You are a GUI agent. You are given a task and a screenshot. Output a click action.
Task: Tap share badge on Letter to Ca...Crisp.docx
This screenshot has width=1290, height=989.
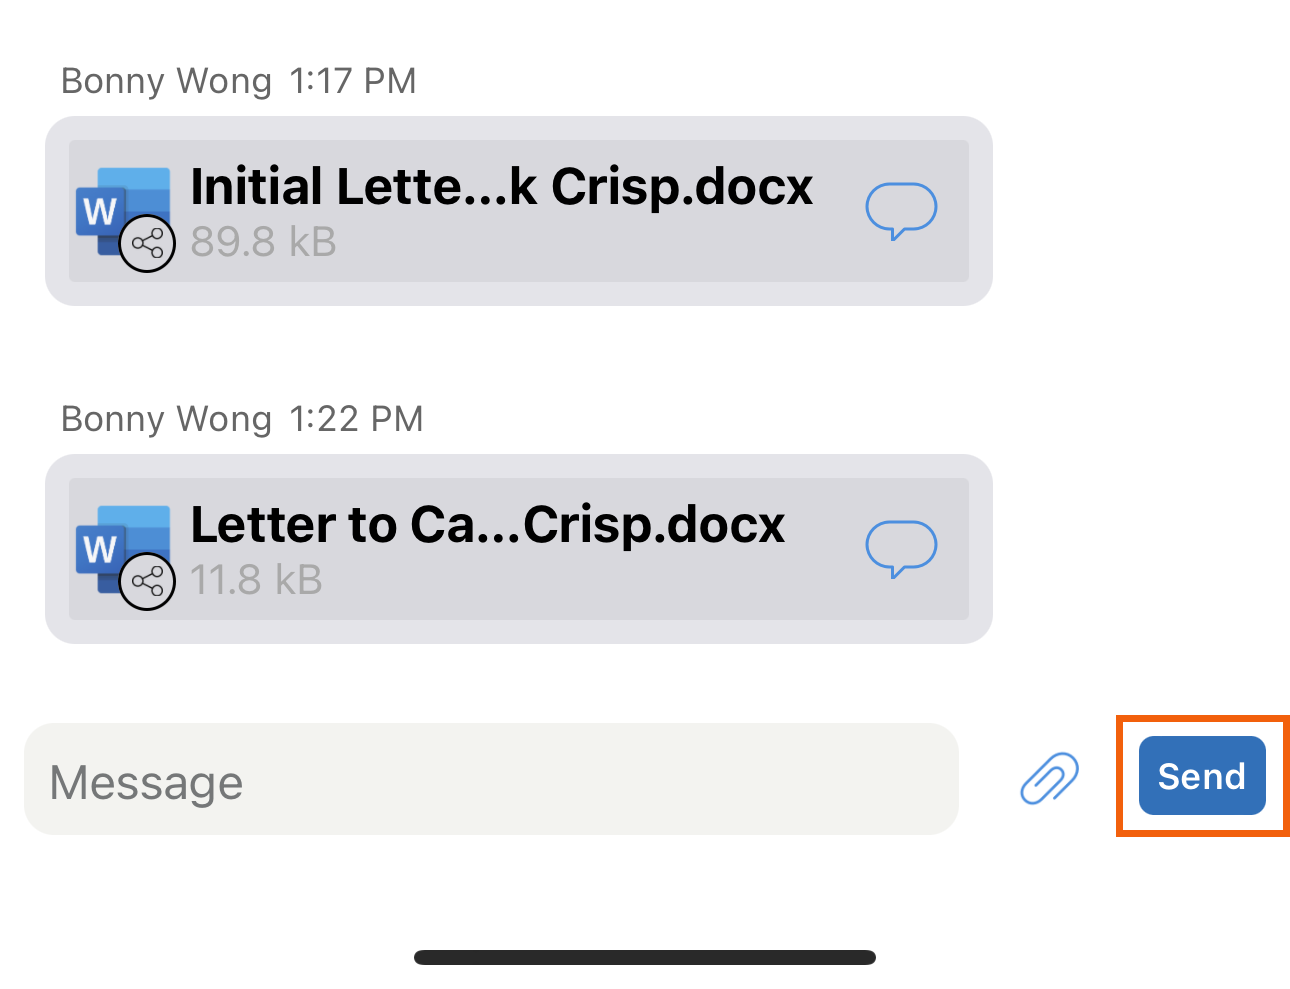[x=148, y=581]
